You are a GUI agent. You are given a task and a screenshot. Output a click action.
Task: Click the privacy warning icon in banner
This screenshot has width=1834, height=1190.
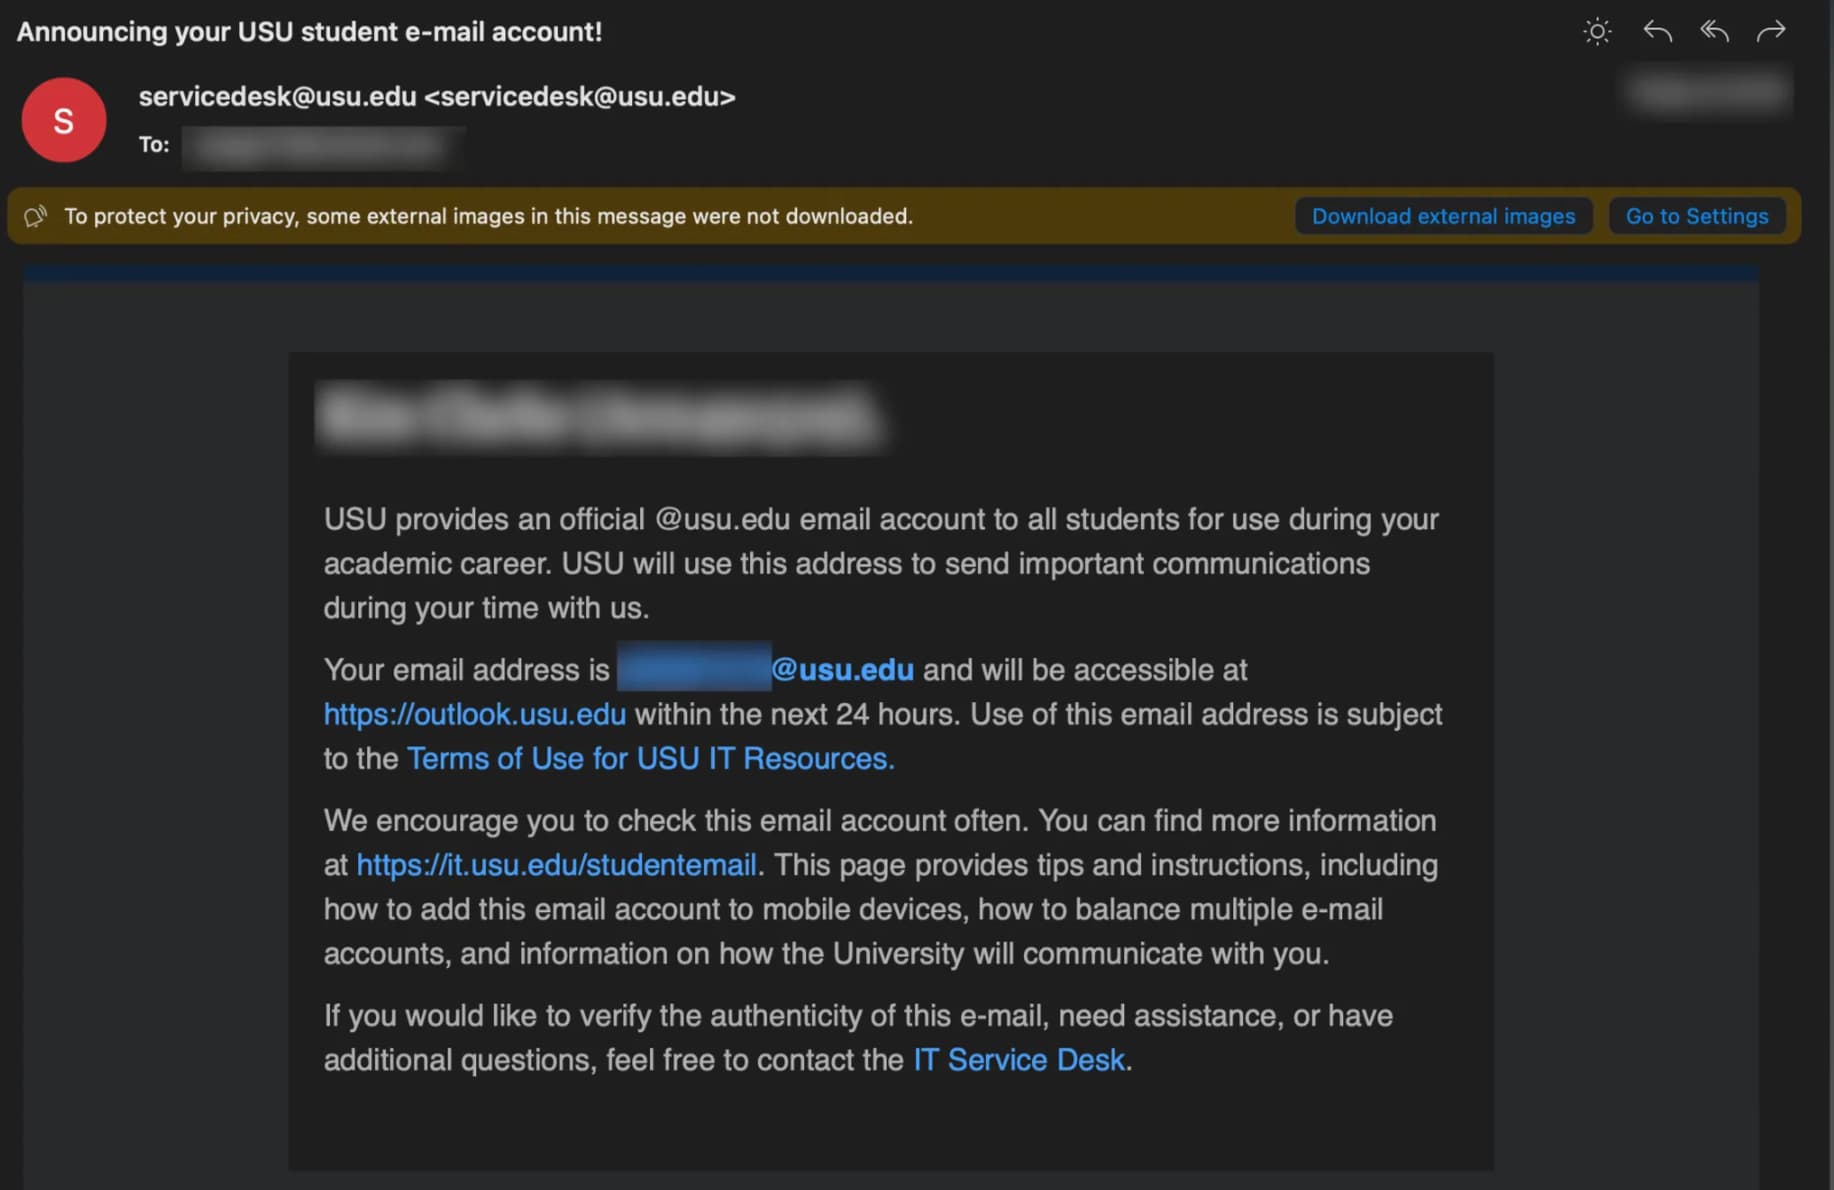coord(36,216)
